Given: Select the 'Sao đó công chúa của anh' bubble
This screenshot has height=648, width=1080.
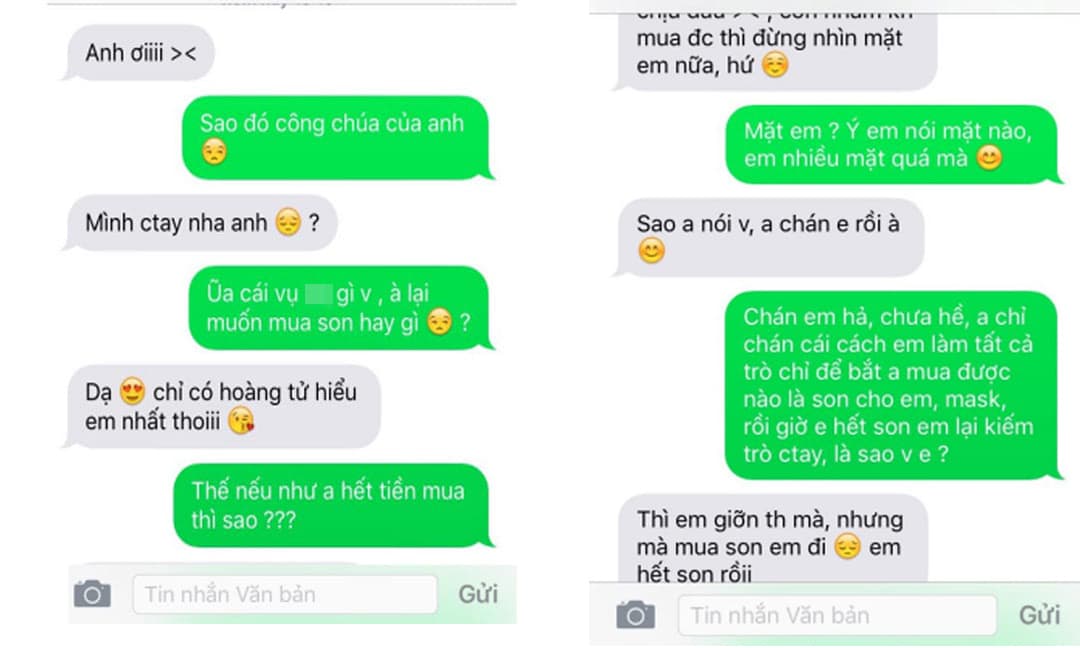Looking at the screenshot, I should tap(338, 138).
